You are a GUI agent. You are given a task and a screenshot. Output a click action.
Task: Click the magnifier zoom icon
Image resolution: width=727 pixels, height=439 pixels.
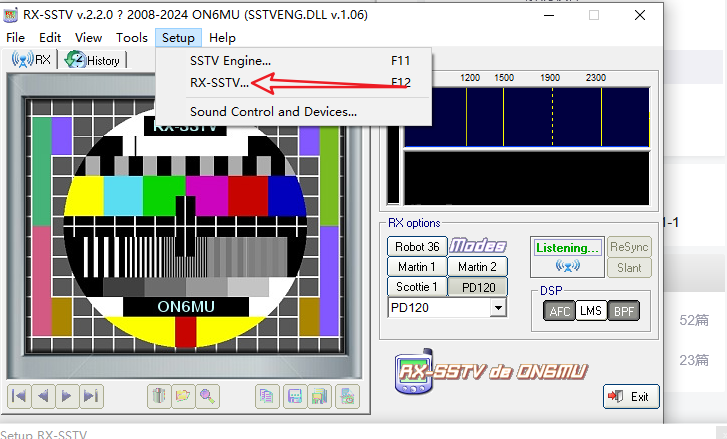coord(207,396)
